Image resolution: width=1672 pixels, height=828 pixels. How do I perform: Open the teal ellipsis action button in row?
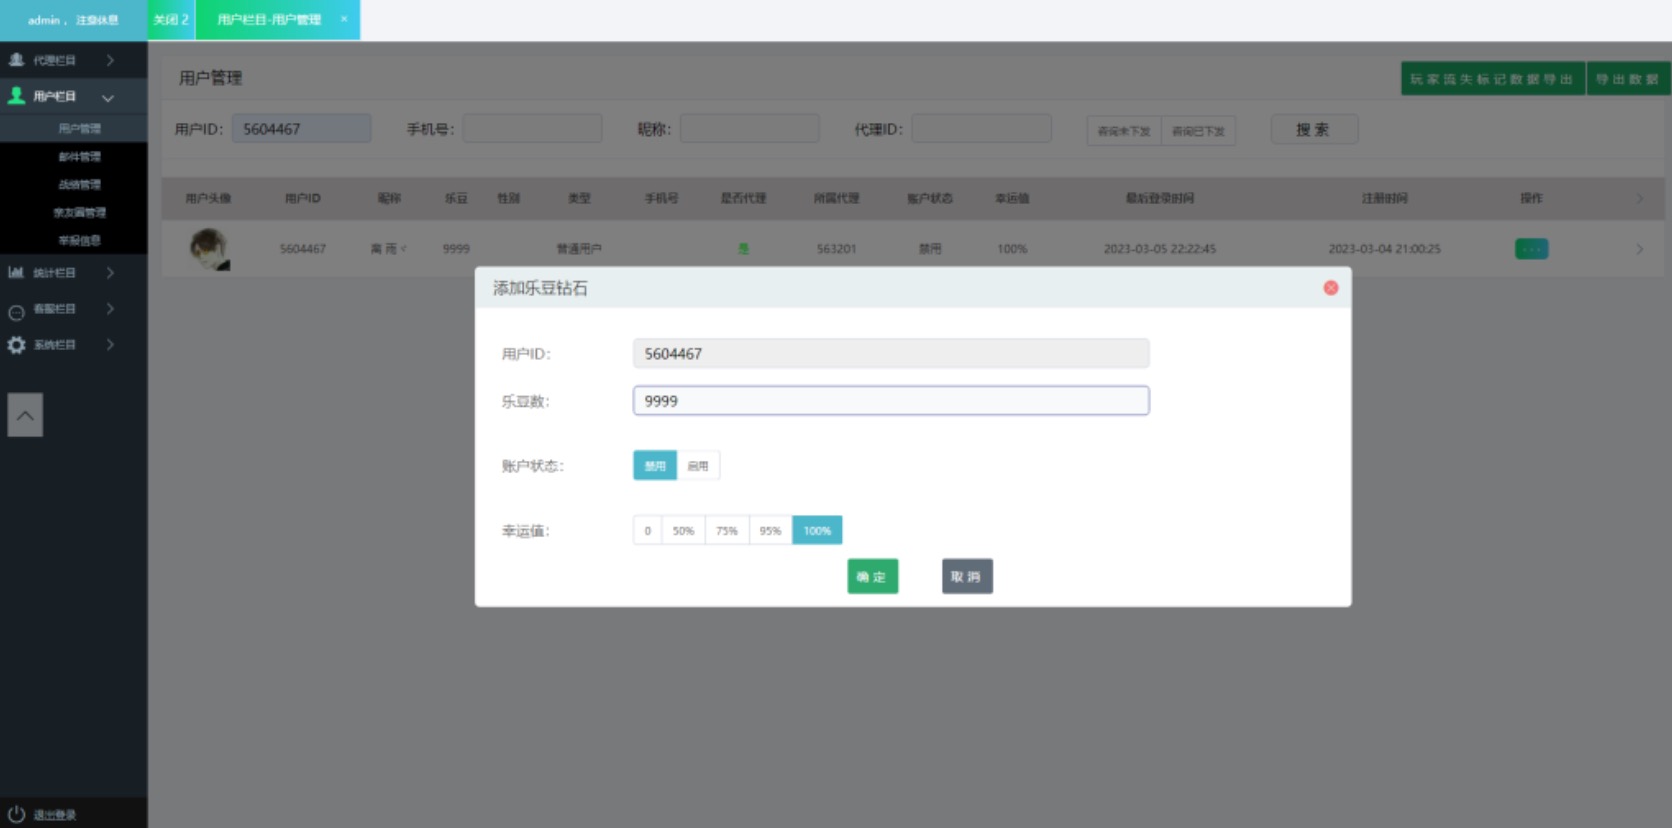1531,249
